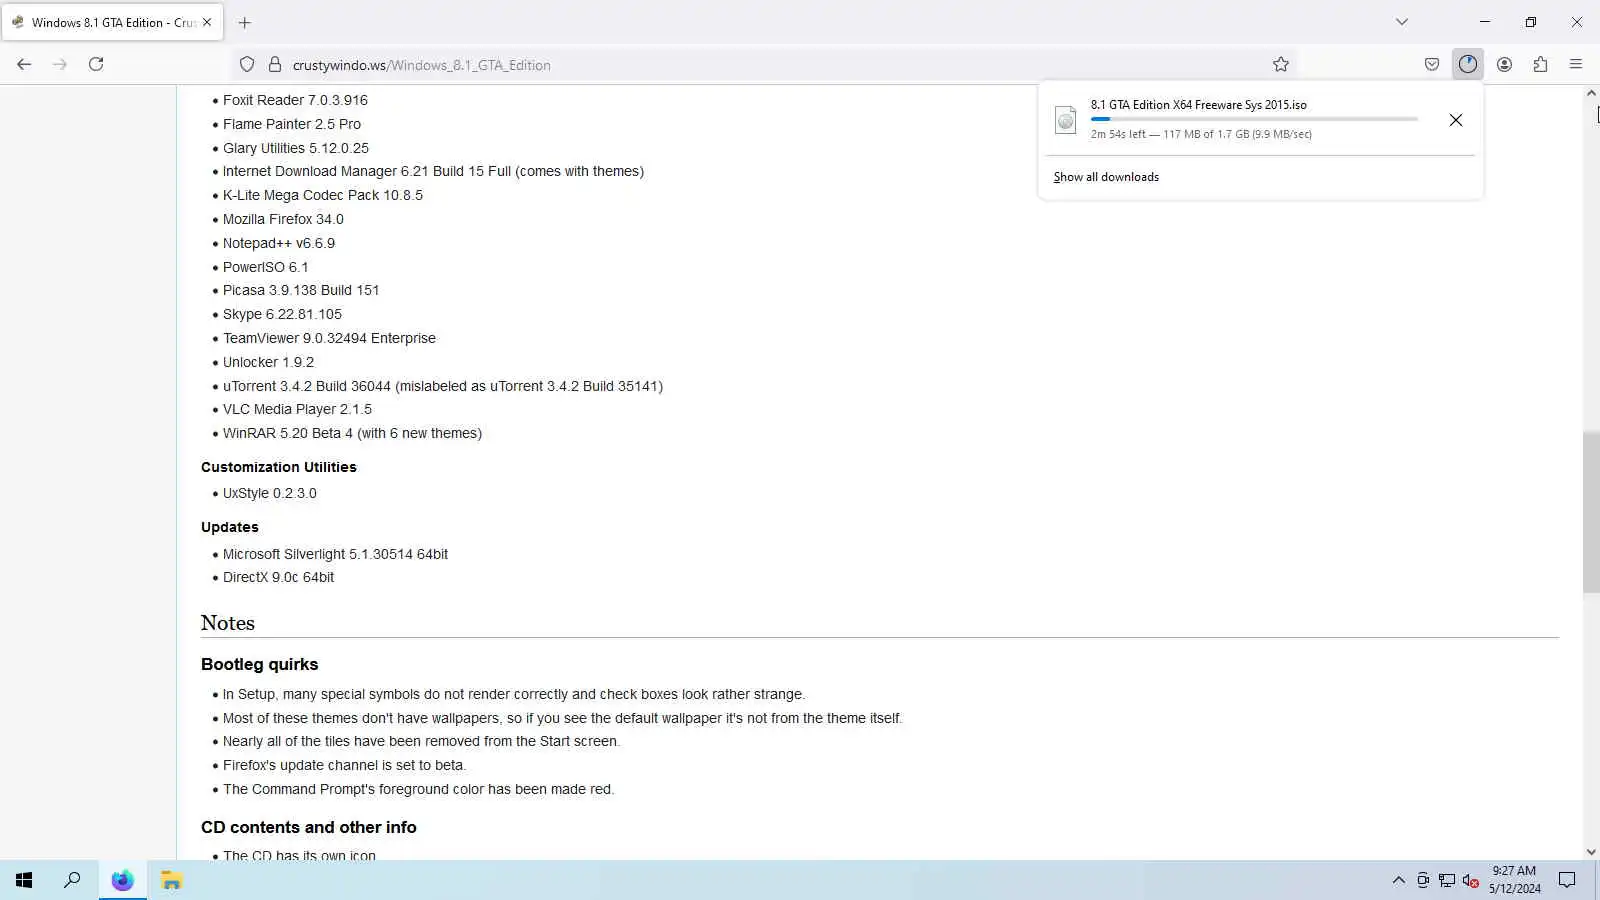Open Firefox application menu
Viewport: 1600px width, 900px height.
point(1576,64)
